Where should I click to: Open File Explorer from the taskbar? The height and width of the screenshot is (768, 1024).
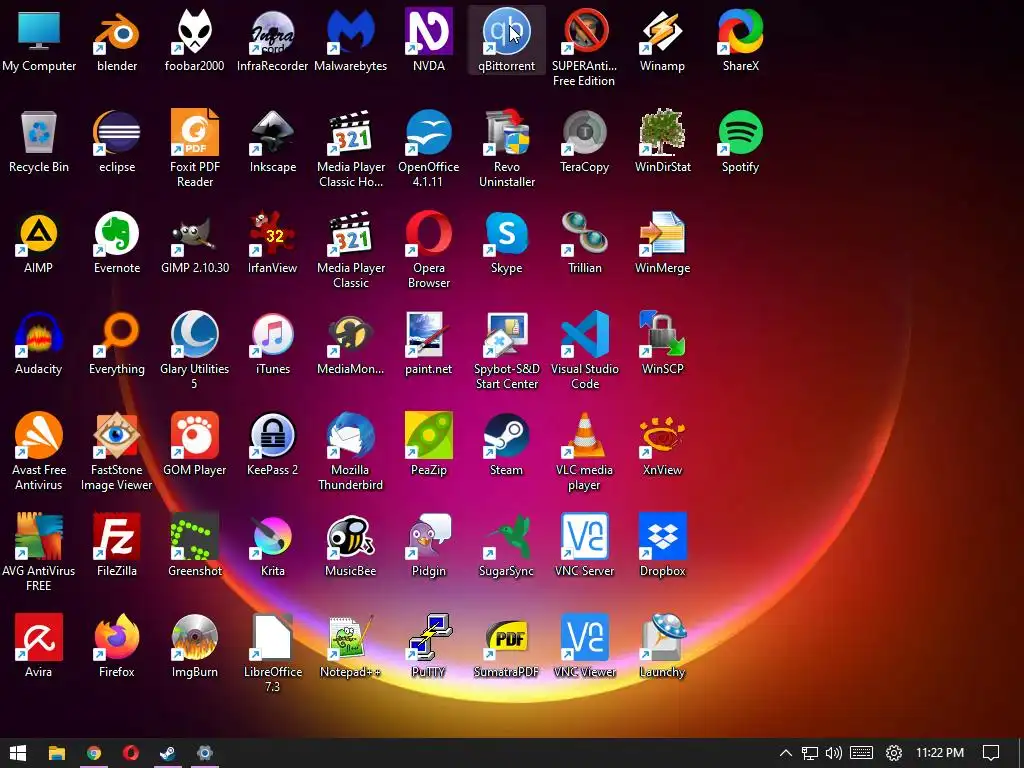pos(57,753)
